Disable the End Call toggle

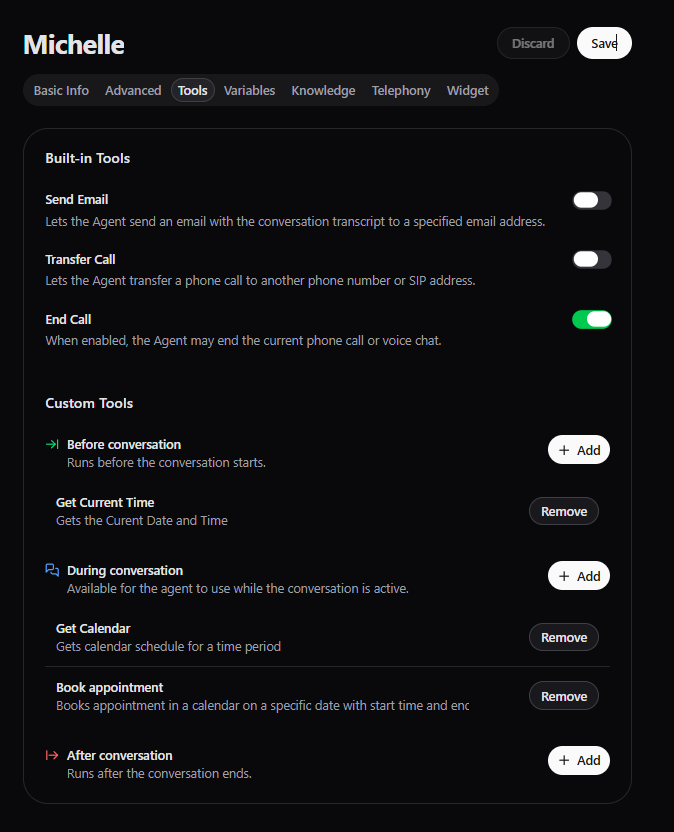click(591, 320)
